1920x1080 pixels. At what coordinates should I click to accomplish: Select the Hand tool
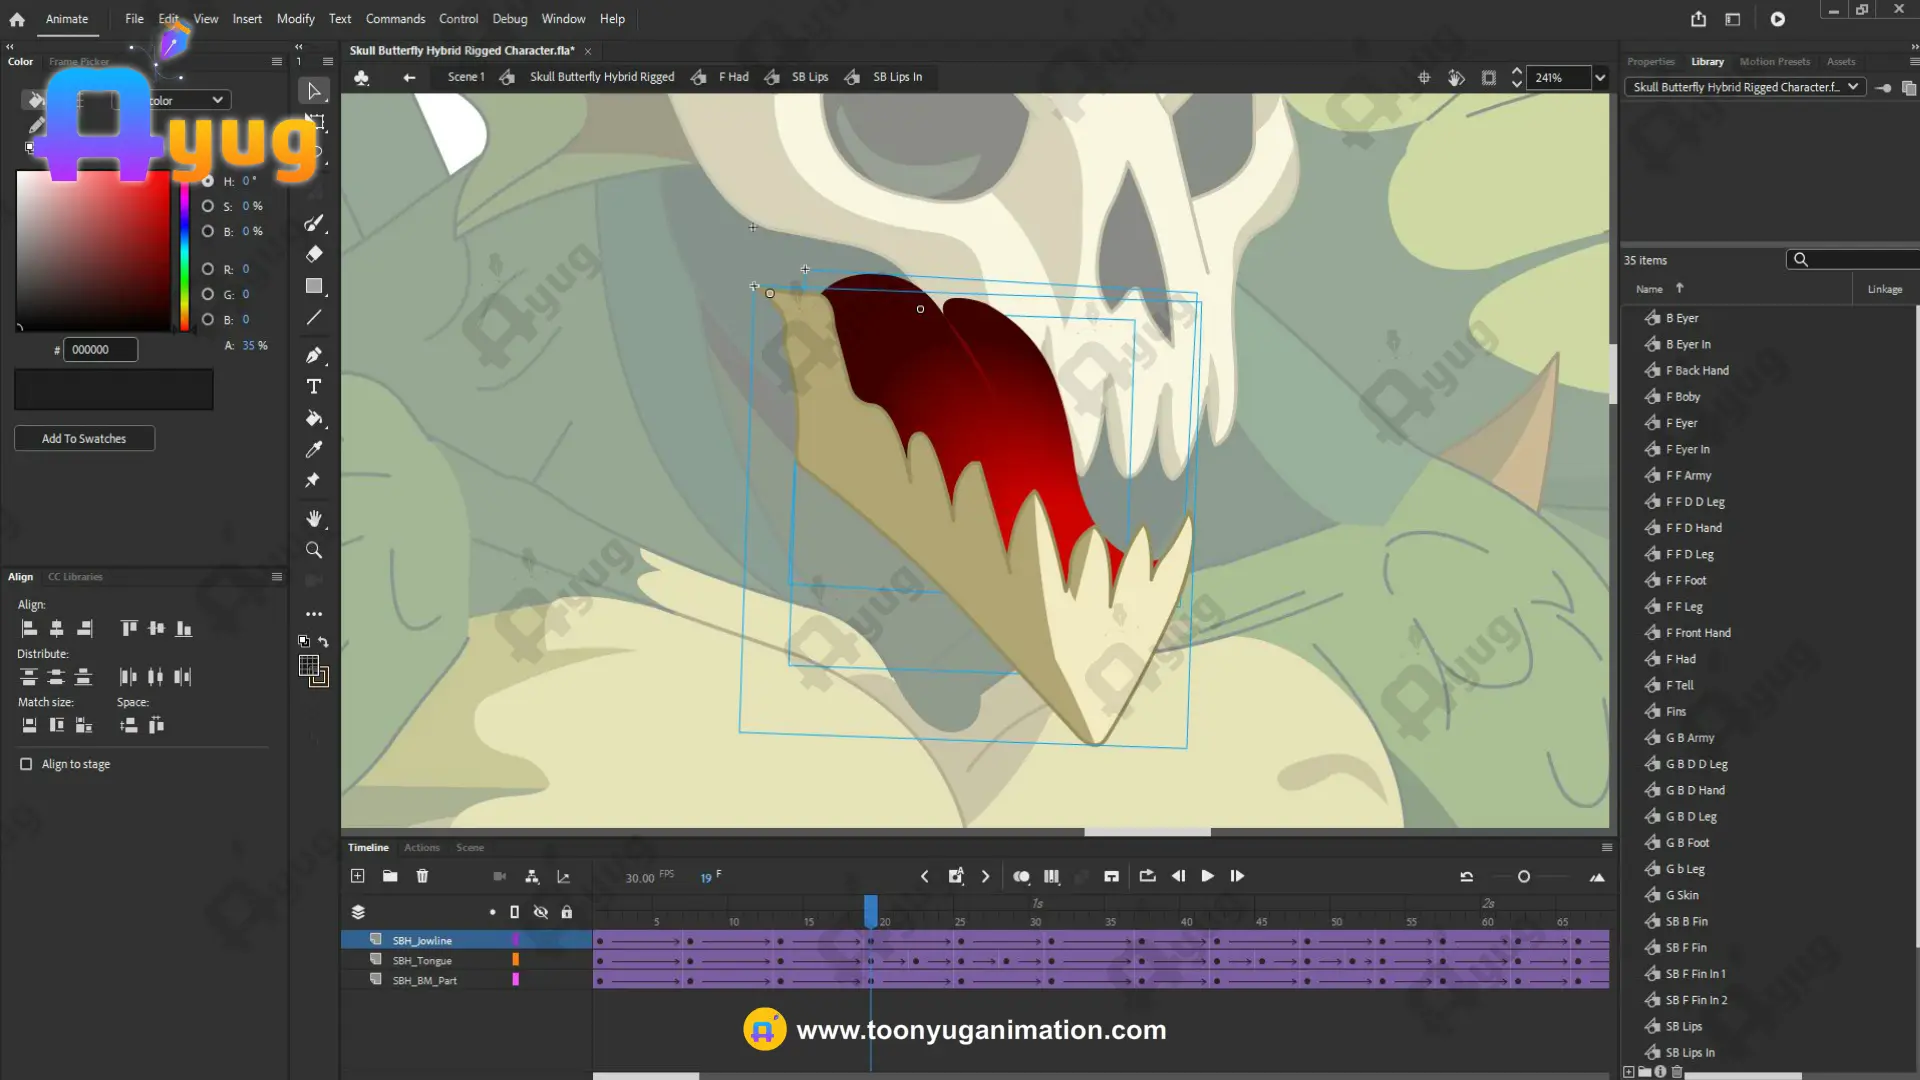tap(314, 518)
